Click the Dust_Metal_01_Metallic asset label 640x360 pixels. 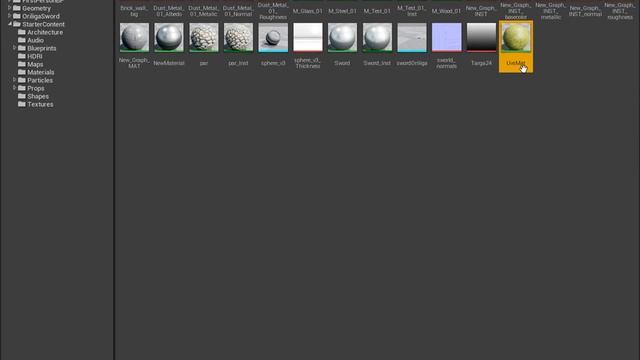(204, 11)
